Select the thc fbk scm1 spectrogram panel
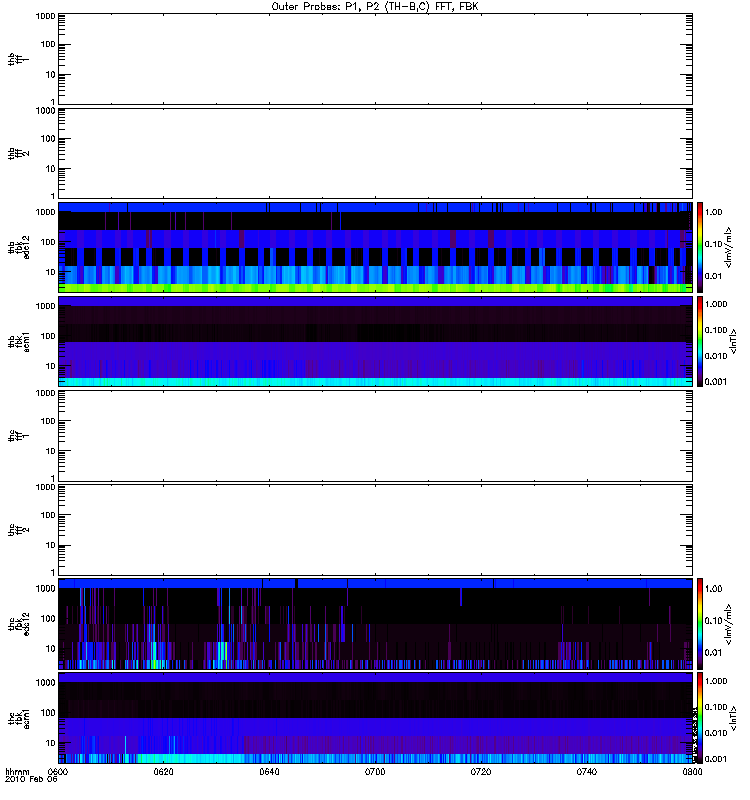The width and height of the screenshot is (750, 800). click(x=376, y=718)
